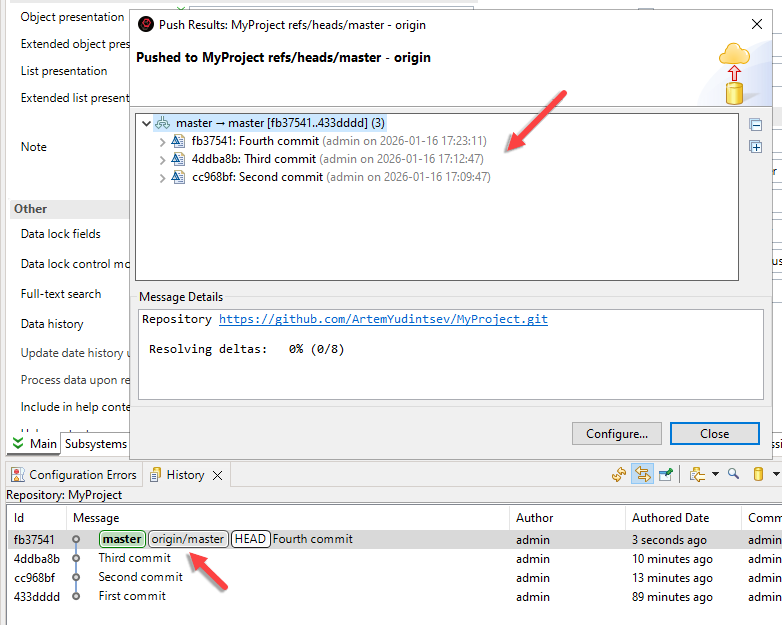Image resolution: width=782 pixels, height=625 pixels.
Task: Open the GitHub MyProject.git repository link
Action: coord(383,320)
